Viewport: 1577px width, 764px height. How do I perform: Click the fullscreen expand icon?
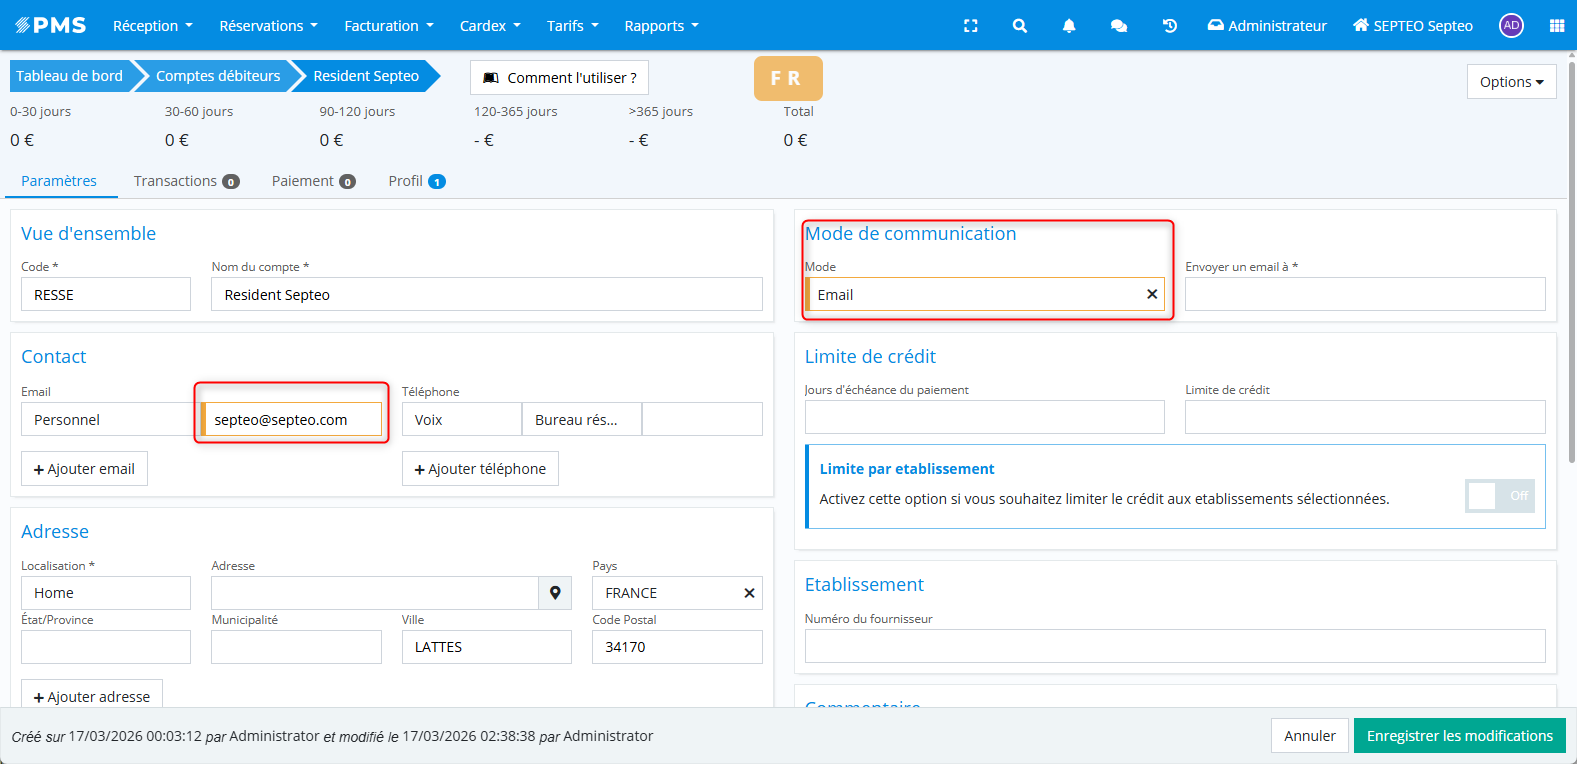(970, 26)
